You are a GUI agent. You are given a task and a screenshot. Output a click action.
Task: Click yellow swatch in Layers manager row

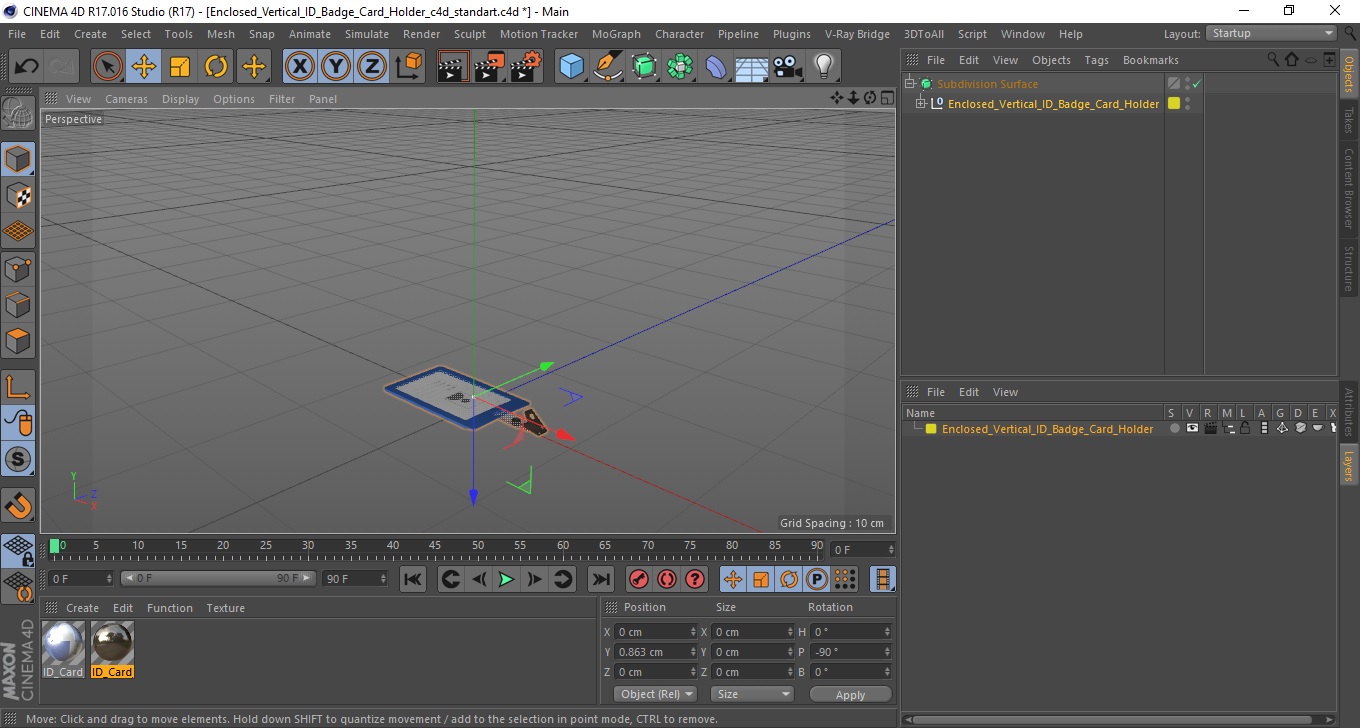(x=931, y=429)
